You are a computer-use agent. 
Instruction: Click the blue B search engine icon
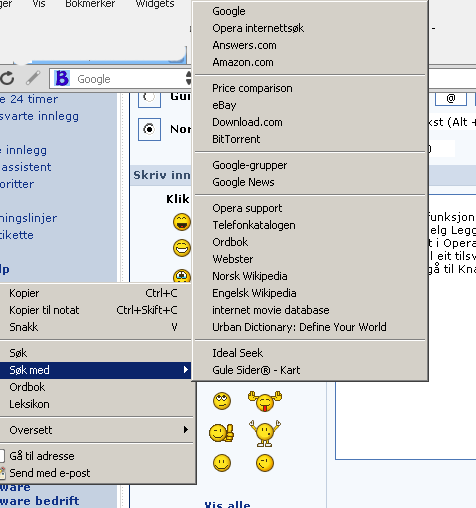62,78
